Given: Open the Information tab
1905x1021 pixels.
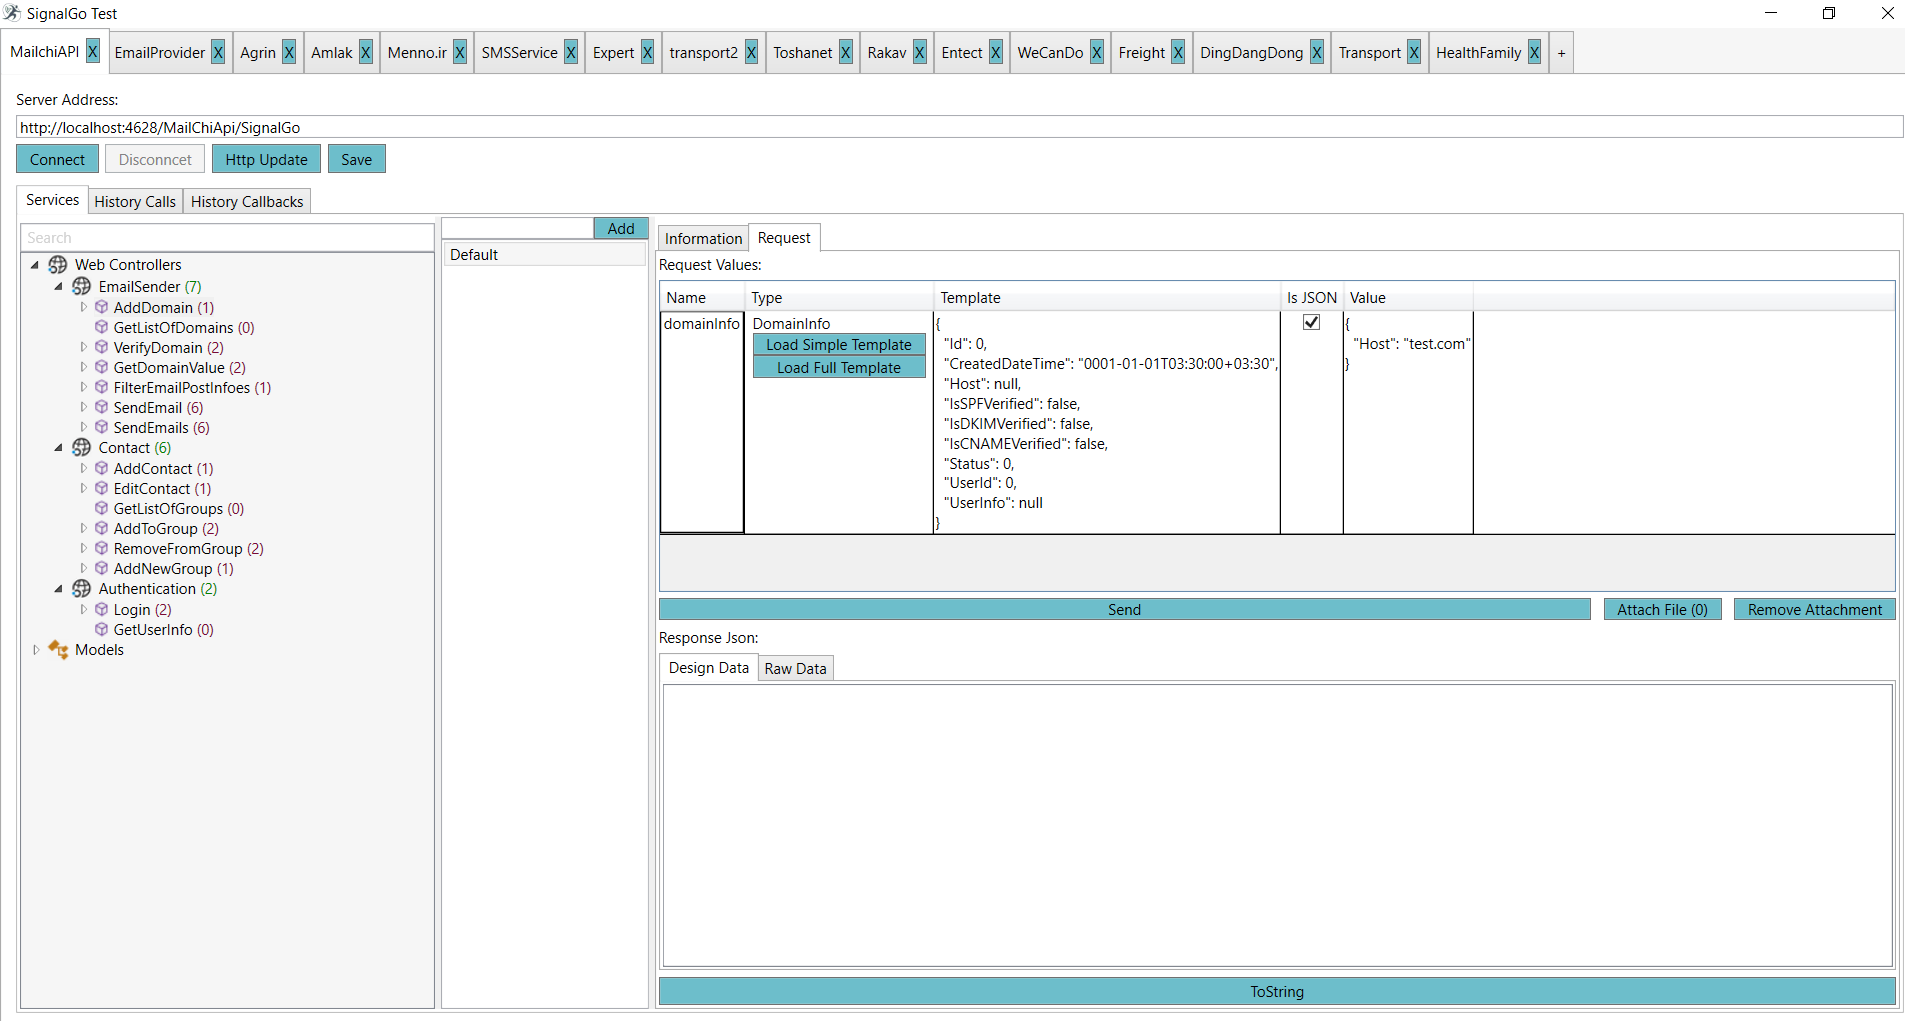Looking at the screenshot, I should (x=703, y=239).
